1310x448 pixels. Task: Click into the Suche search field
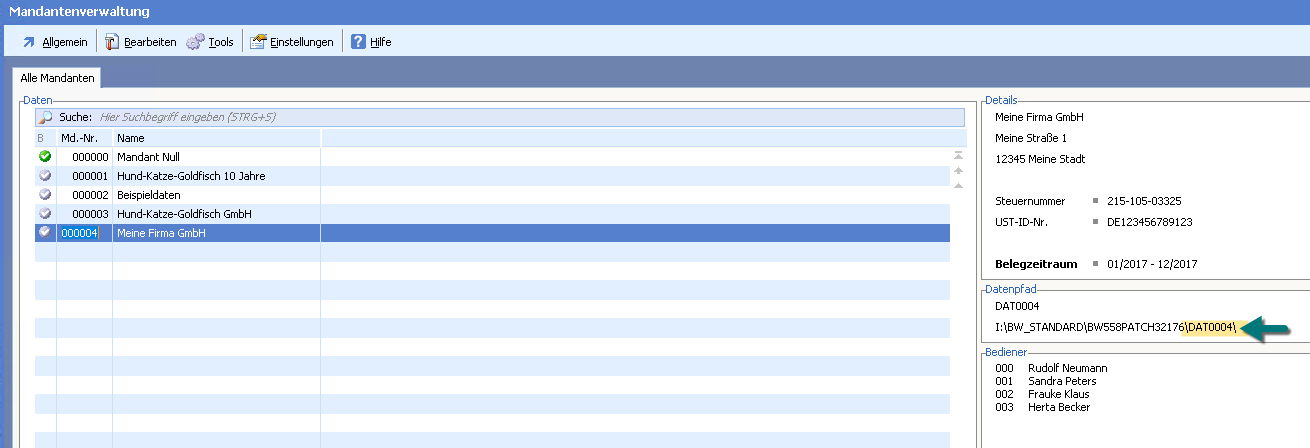point(500,118)
